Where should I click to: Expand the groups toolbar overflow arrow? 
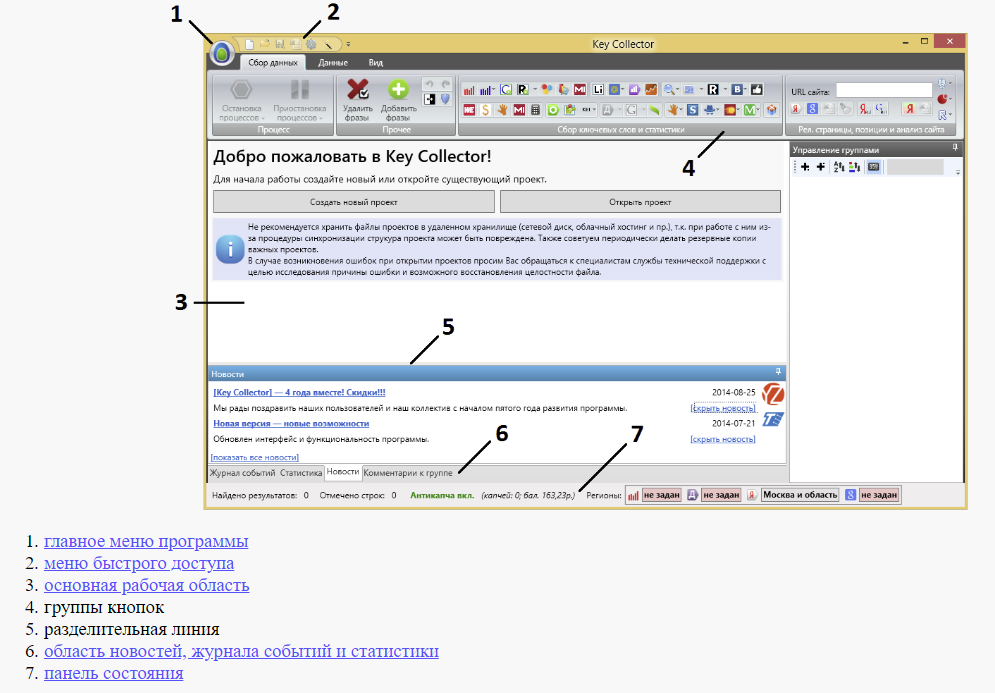click(x=958, y=172)
